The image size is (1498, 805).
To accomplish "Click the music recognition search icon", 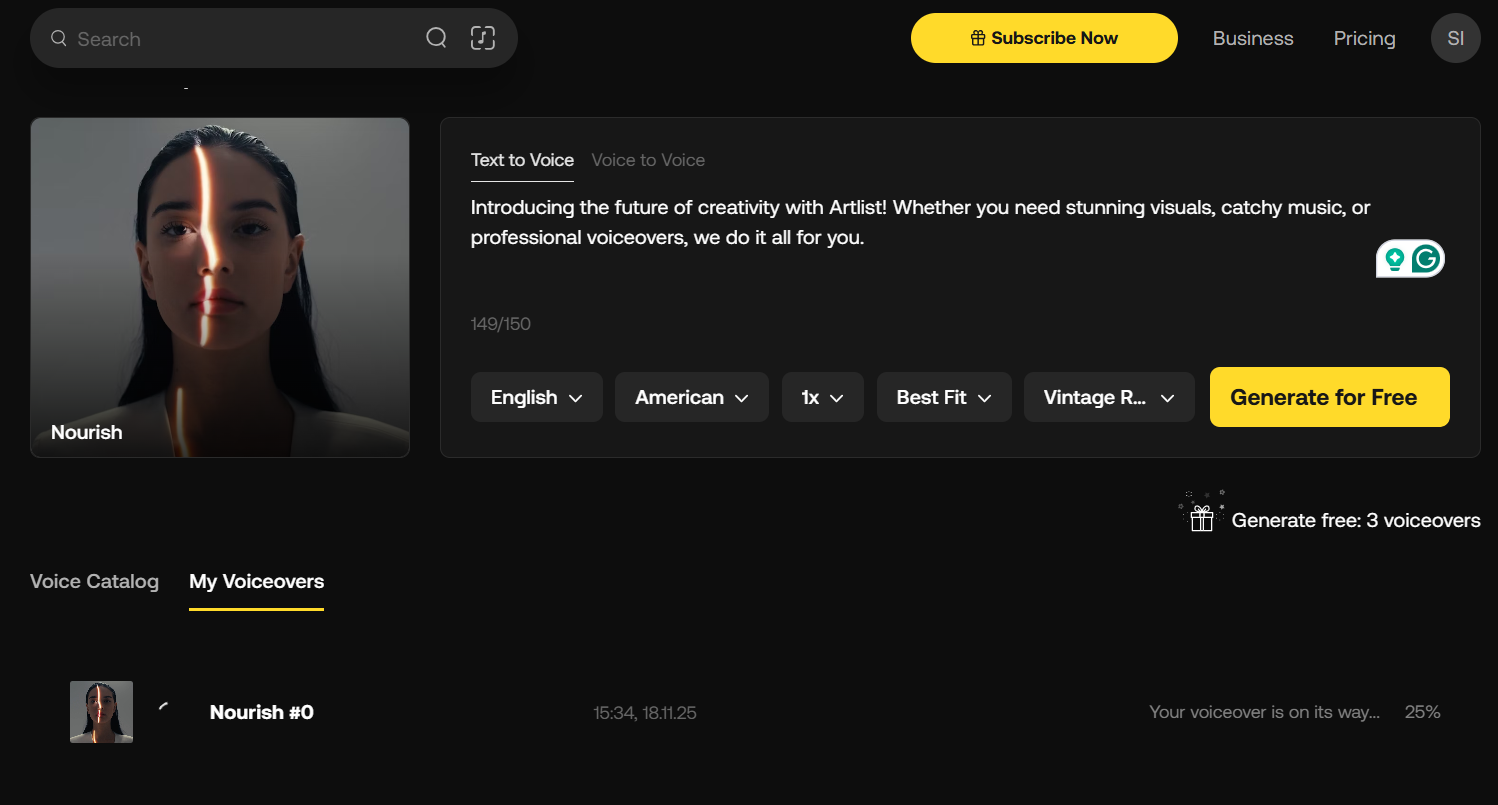I will pyautogui.click(x=483, y=38).
